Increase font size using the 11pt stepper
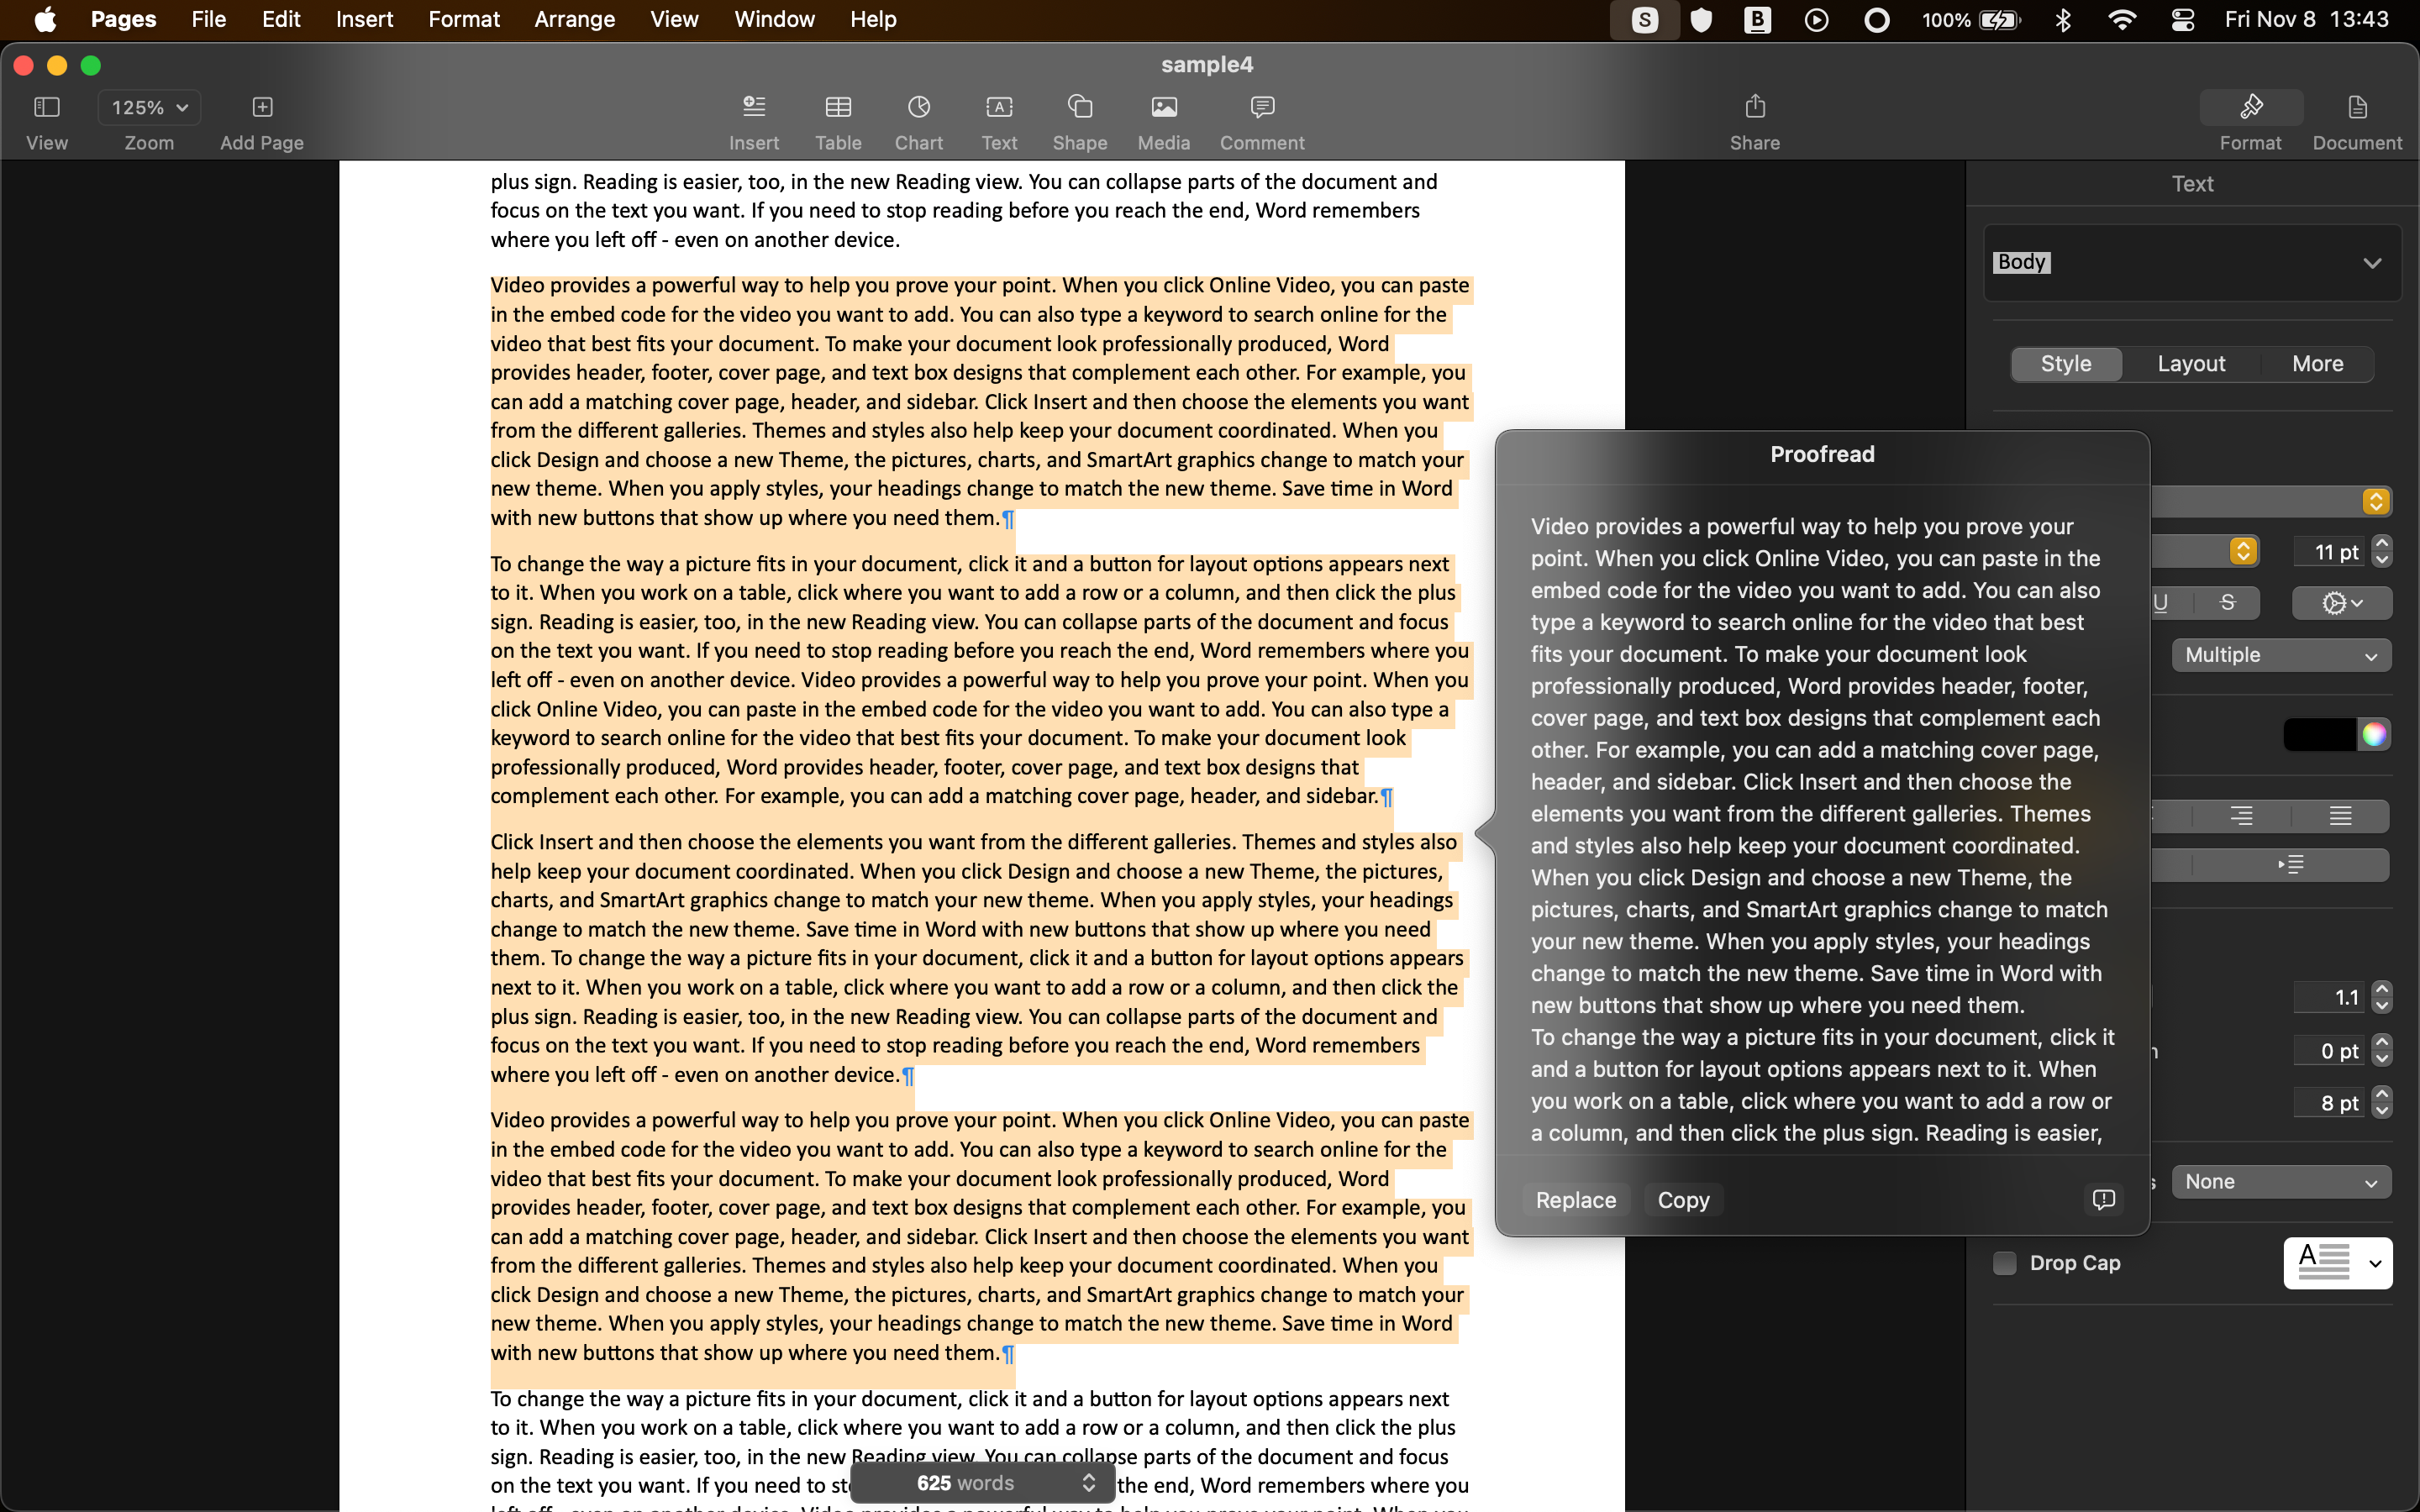The image size is (2420, 1512). 2383,543
